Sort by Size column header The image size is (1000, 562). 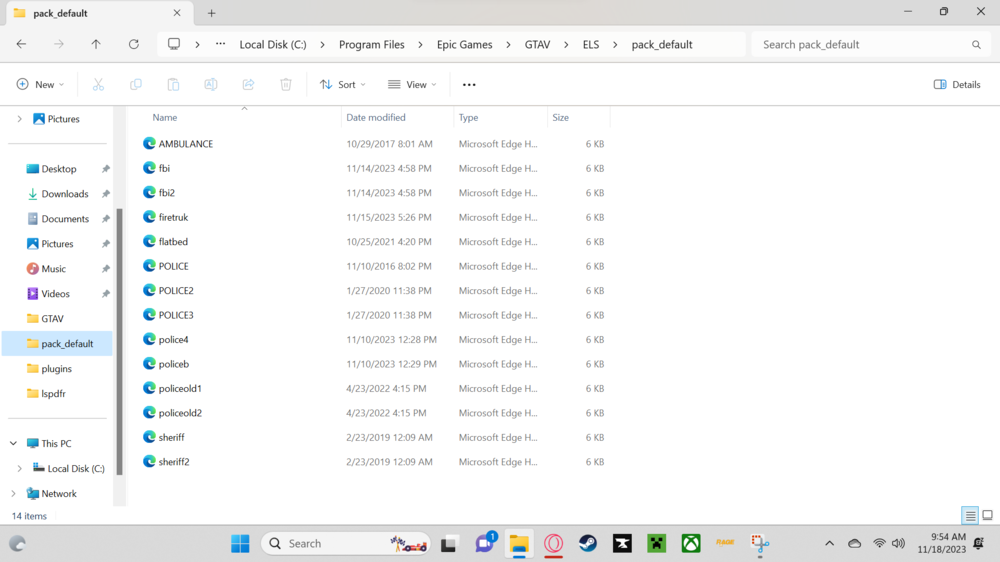tap(561, 117)
